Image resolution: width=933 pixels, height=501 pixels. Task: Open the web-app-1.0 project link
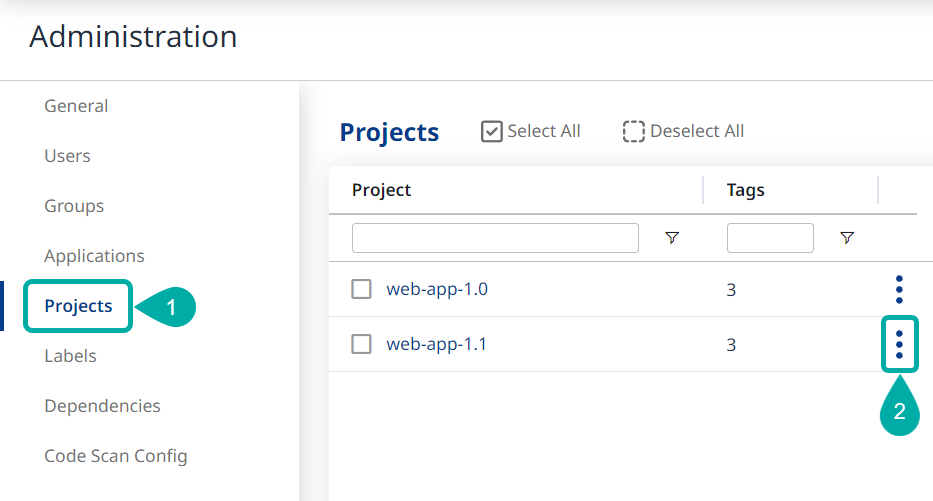(x=437, y=290)
